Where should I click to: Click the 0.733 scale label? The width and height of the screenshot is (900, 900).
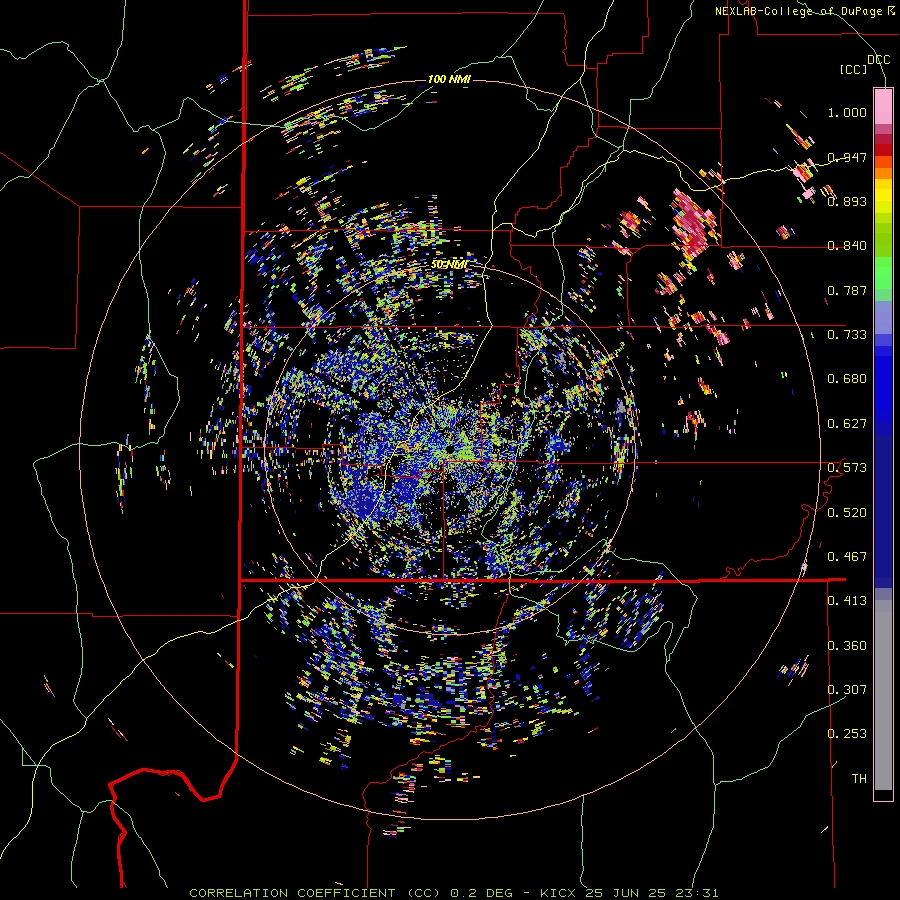pos(847,335)
